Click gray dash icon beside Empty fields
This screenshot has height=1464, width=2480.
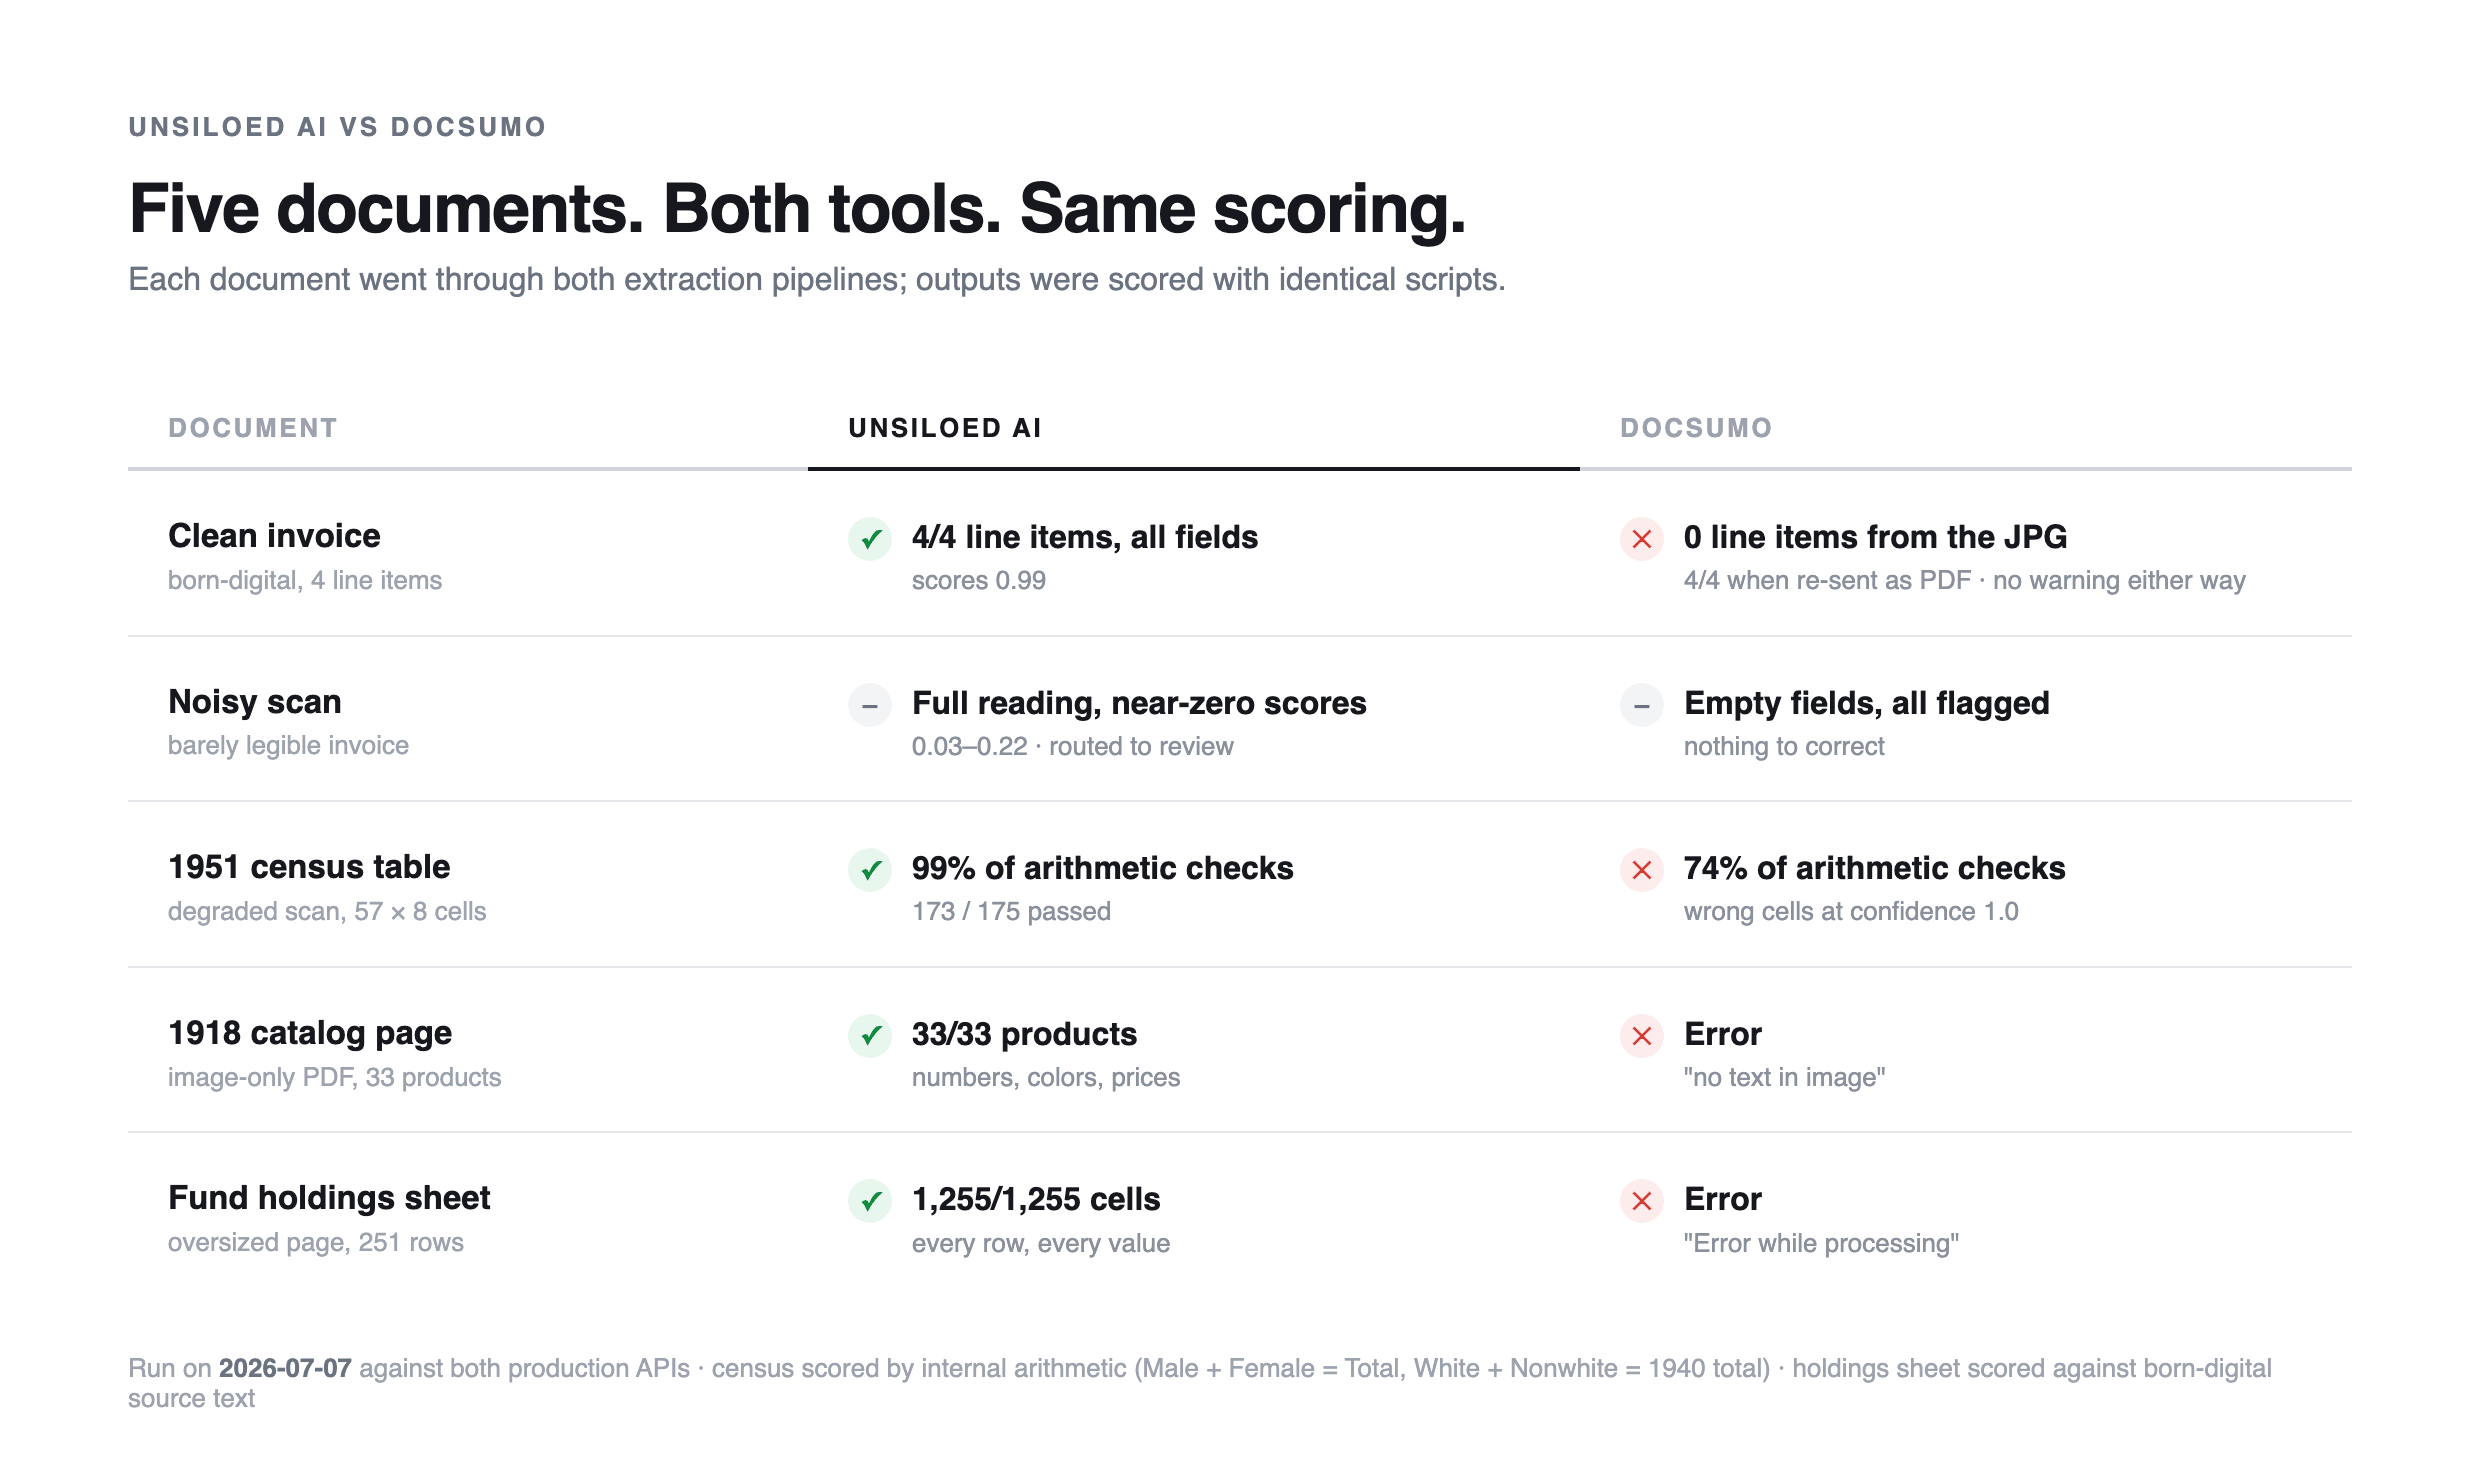[1642, 705]
